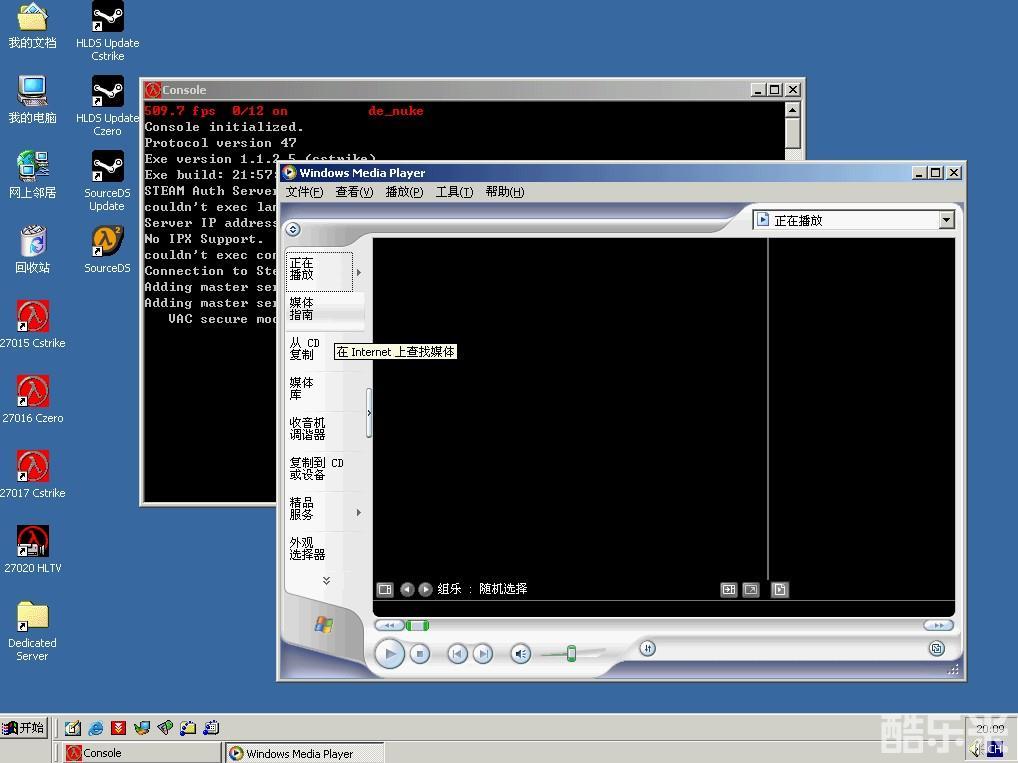
Task: Toggle the menu bar auto-hide button
Action: pyautogui.click(x=293, y=229)
